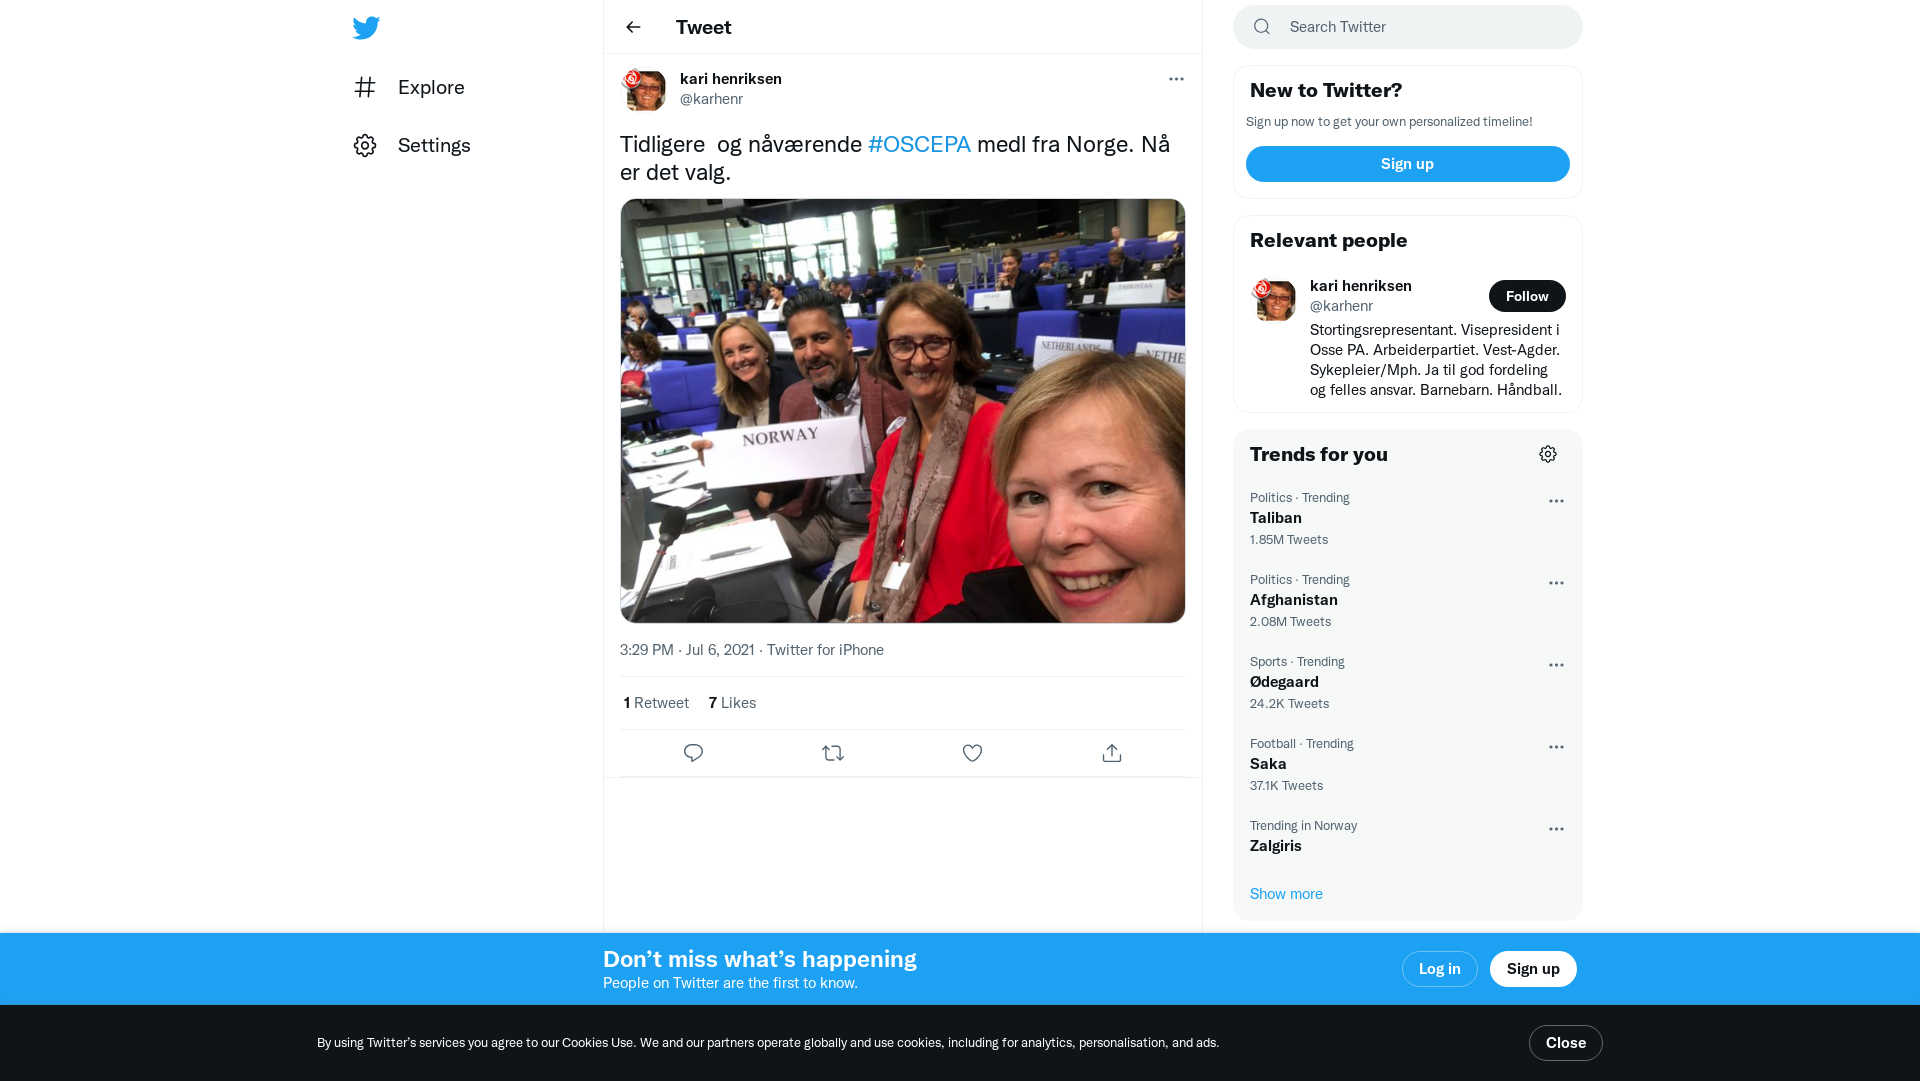Click the Search Twitter field
1920x1081 pixels.
click(x=1420, y=27)
